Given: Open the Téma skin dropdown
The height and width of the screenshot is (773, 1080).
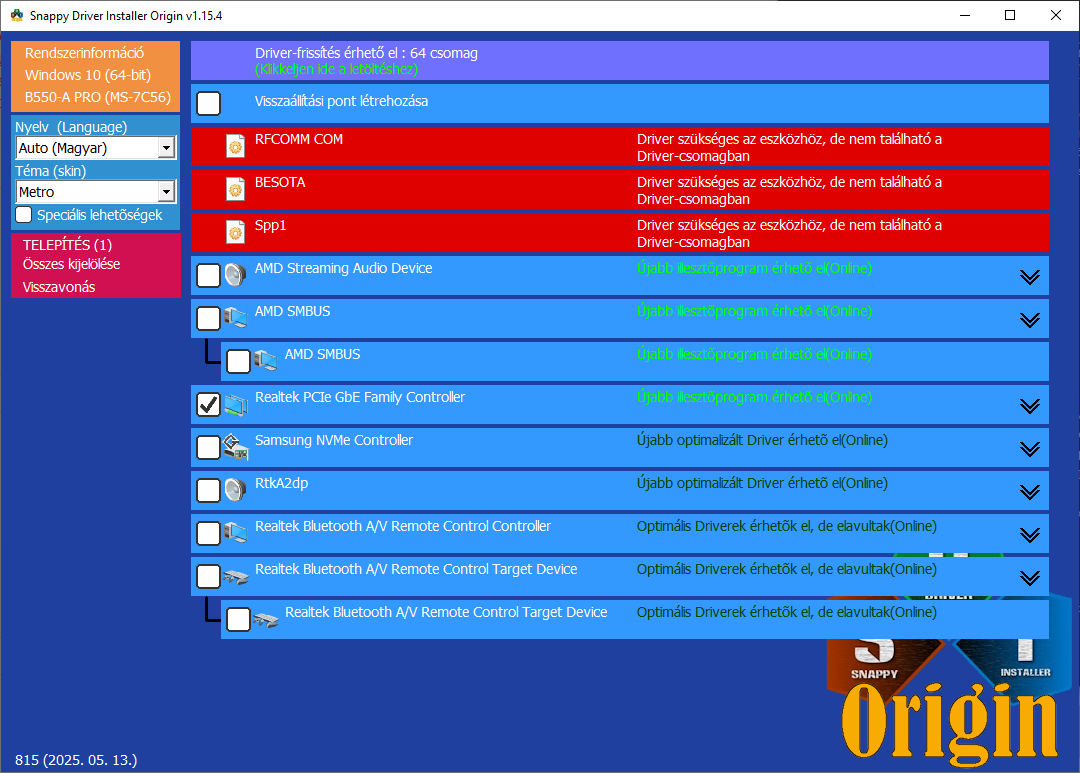Looking at the screenshot, I should [166, 192].
